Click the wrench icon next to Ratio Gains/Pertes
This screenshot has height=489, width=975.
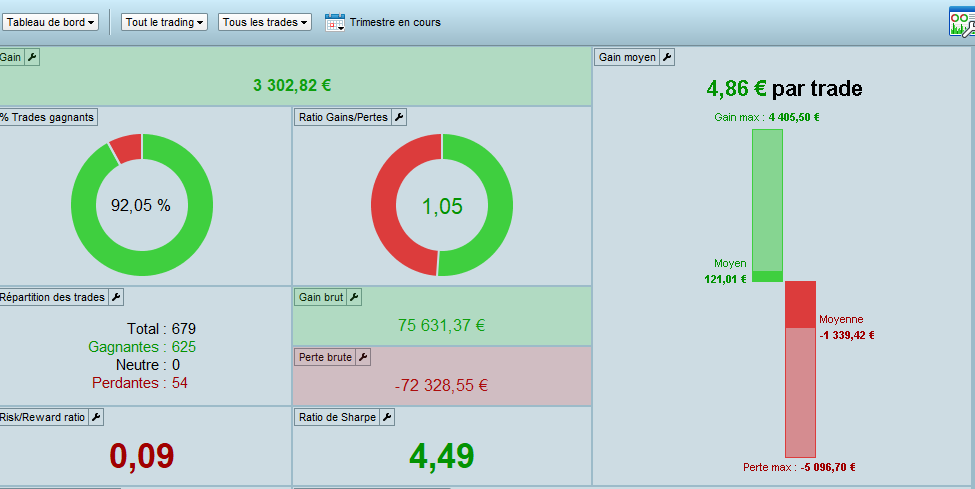click(x=399, y=118)
